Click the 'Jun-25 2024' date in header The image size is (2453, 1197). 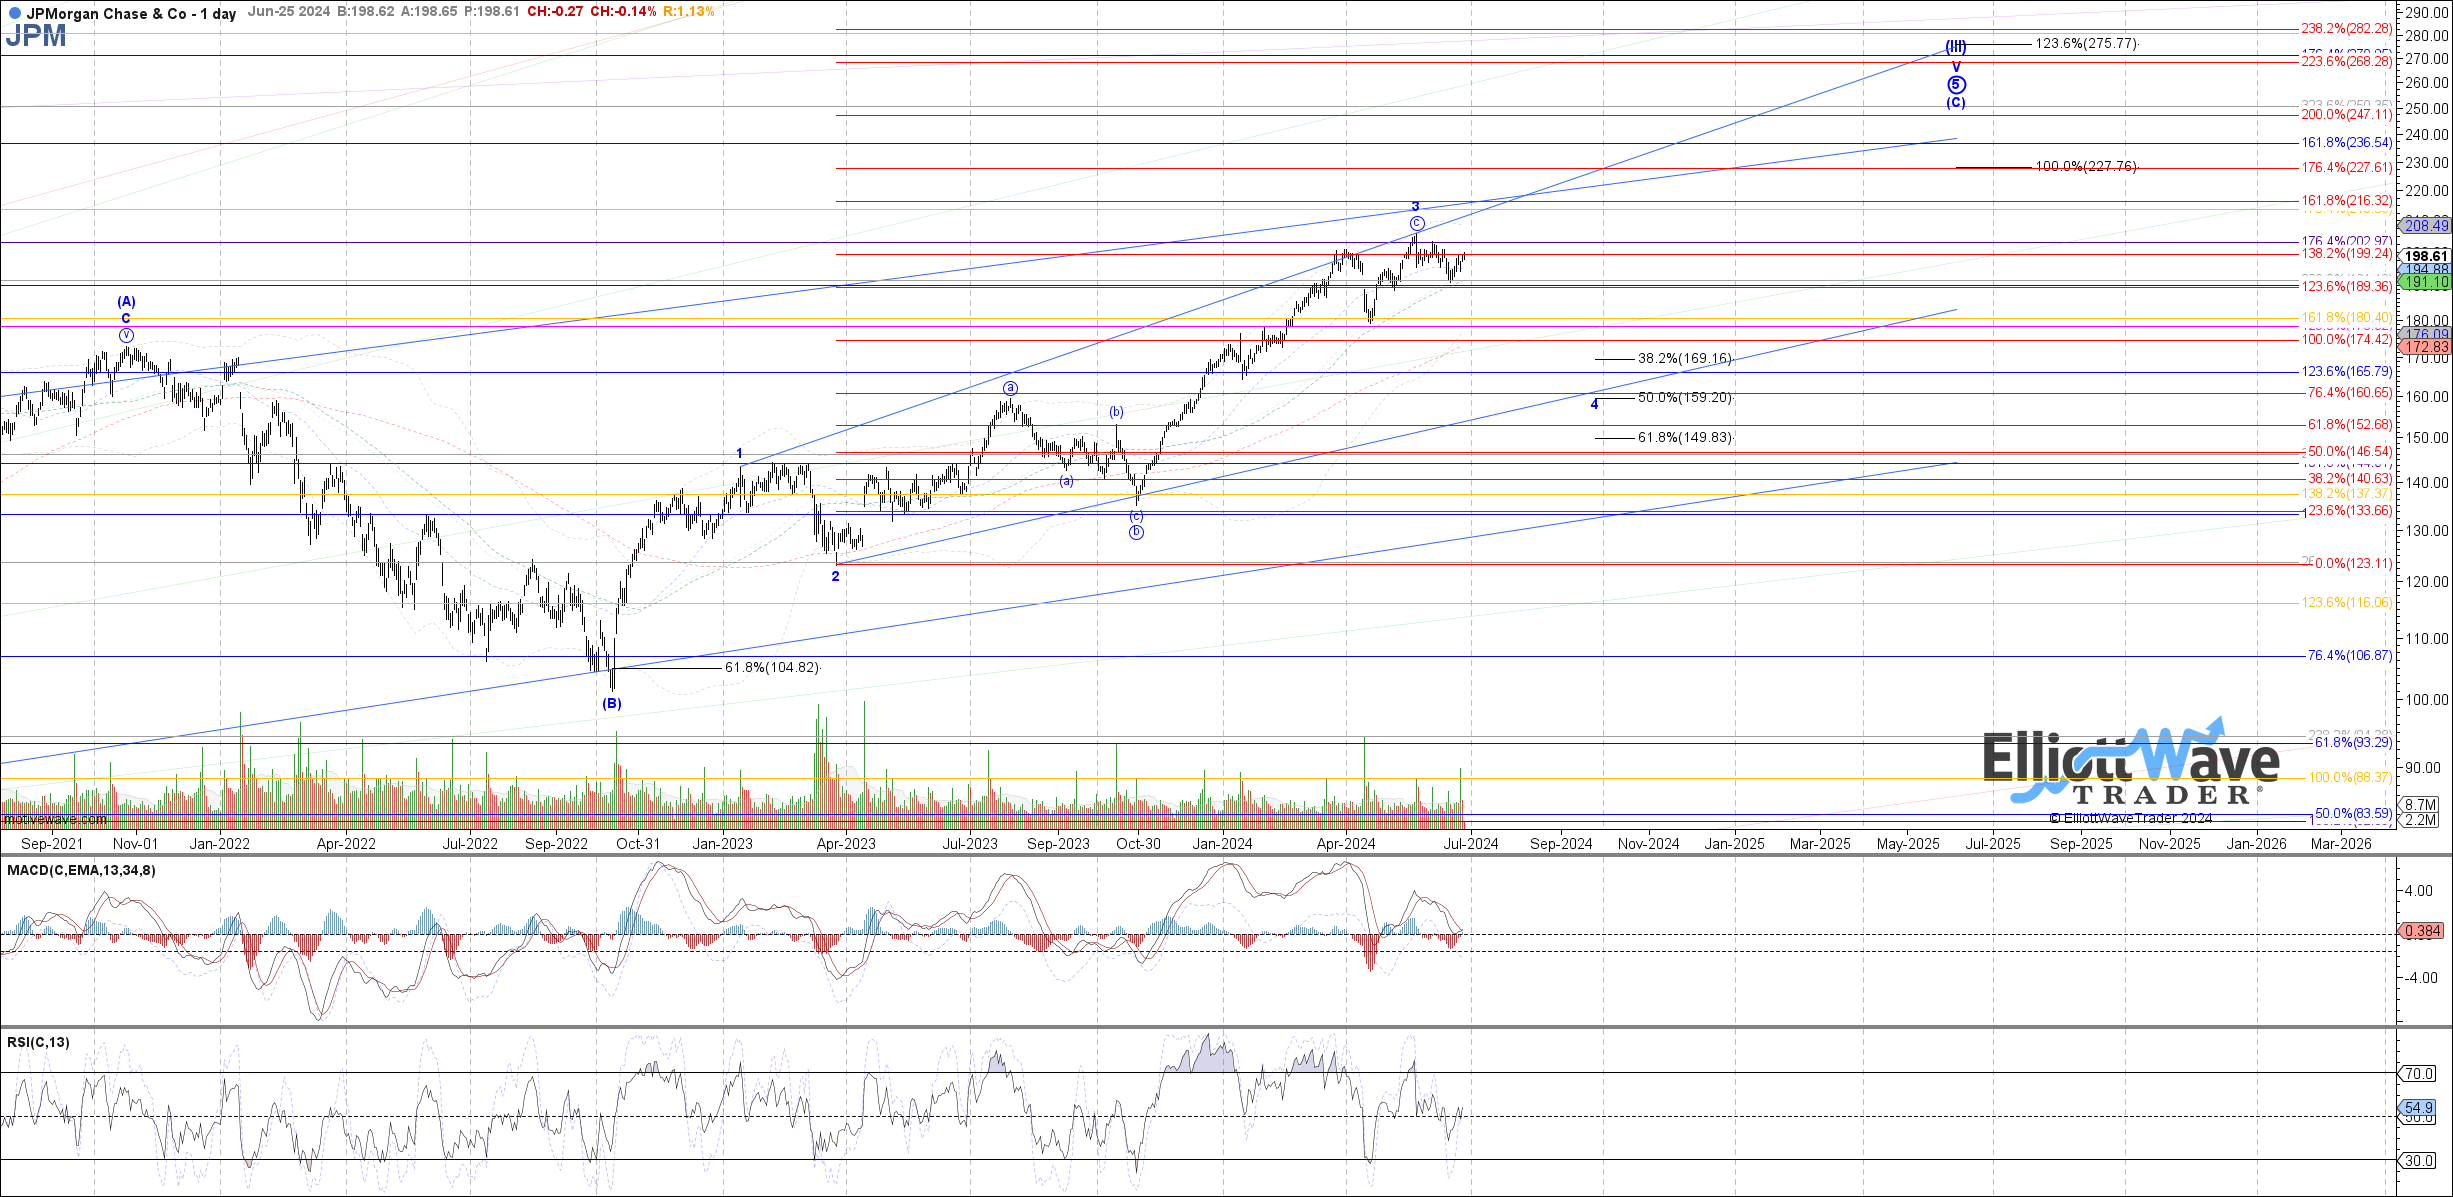(x=288, y=12)
